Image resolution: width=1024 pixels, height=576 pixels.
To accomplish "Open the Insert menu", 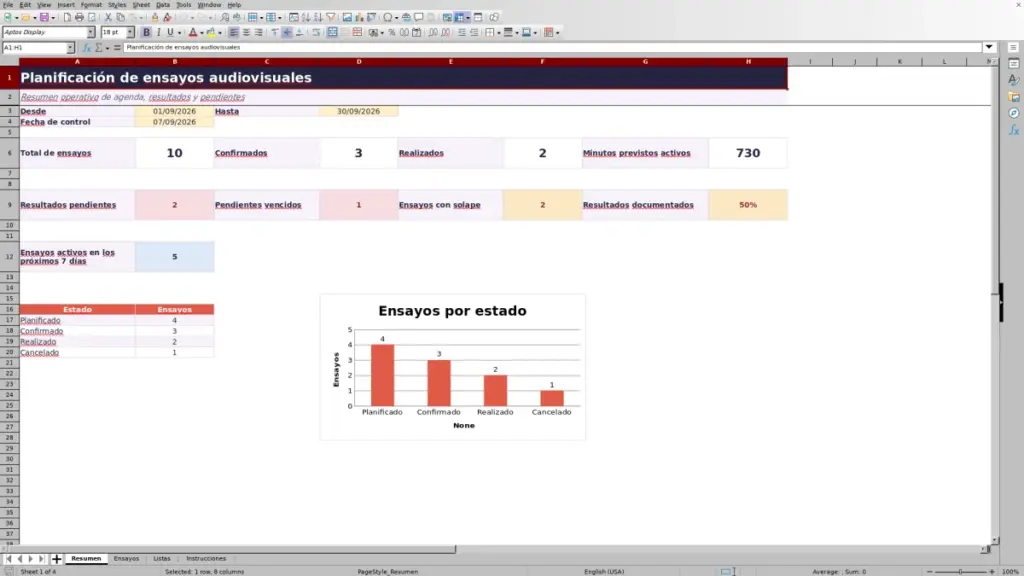I will (x=66, y=5).
